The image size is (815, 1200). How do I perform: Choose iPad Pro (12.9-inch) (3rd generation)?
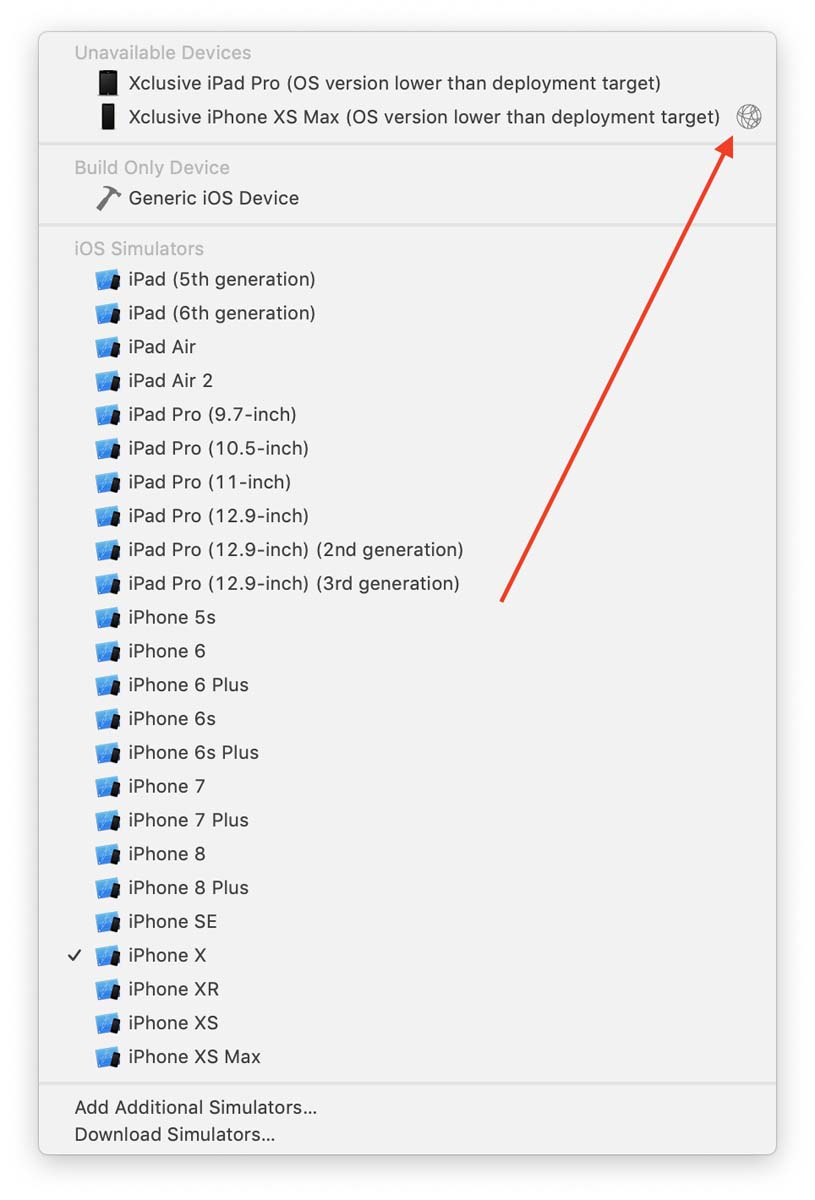click(x=293, y=584)
